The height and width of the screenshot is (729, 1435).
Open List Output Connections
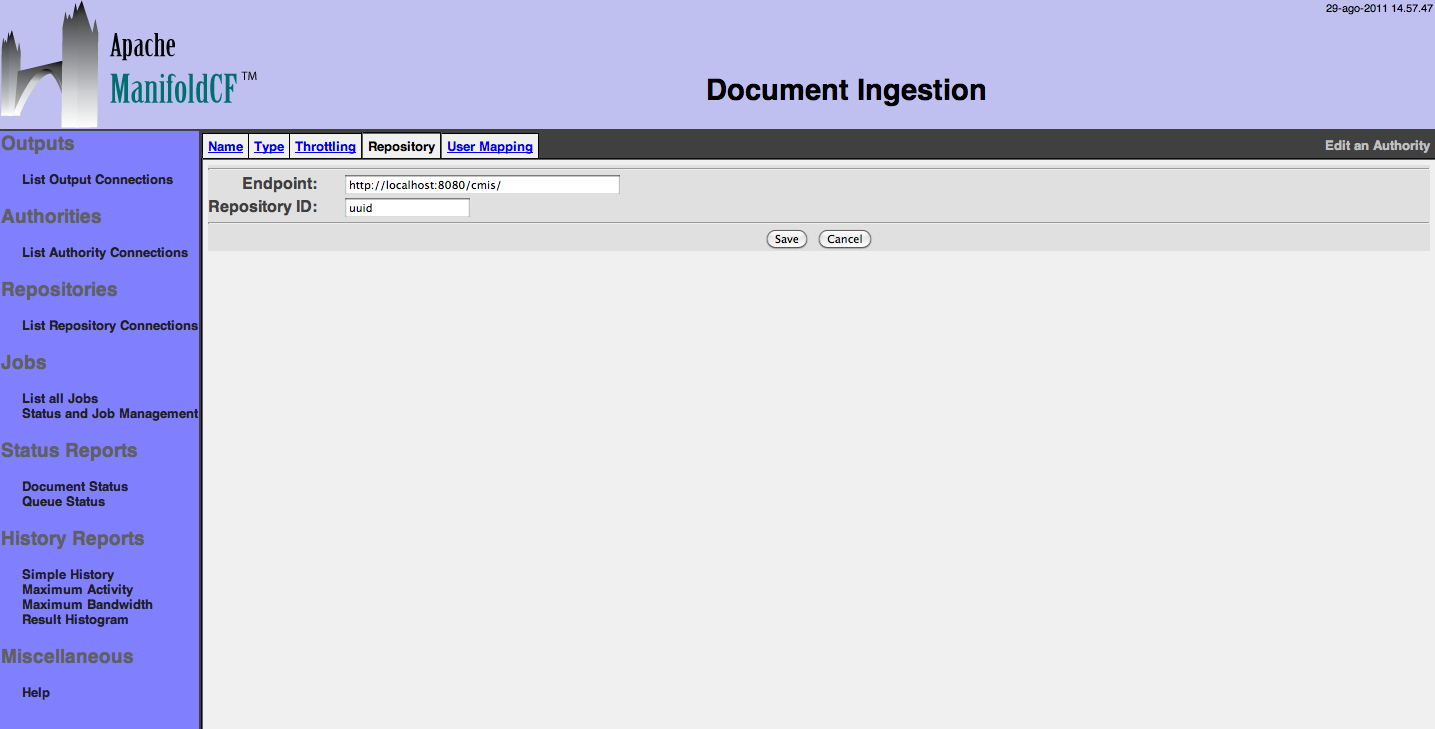coord(97,180)
